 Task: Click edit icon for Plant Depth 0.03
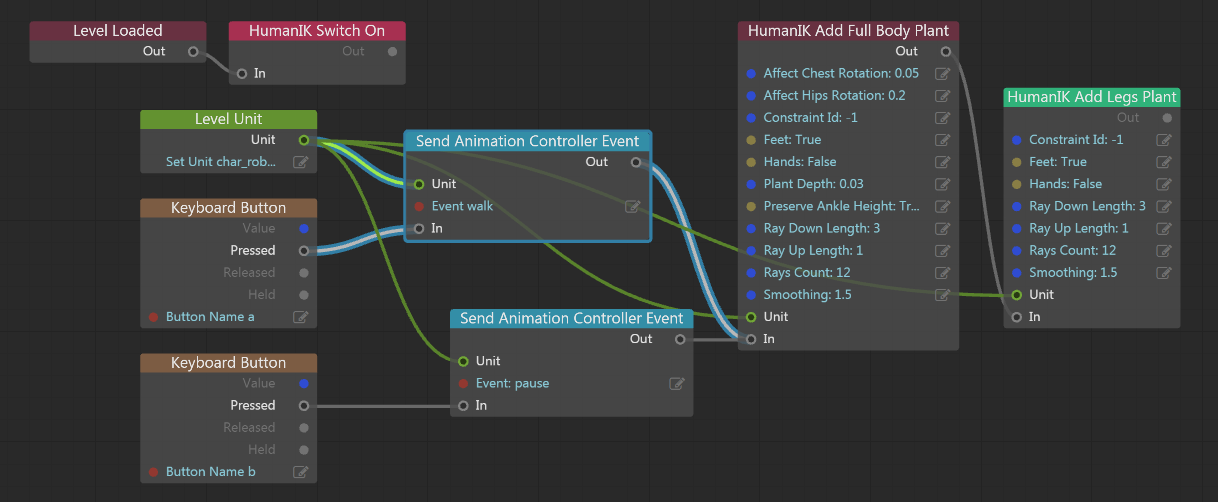[942, 184]
